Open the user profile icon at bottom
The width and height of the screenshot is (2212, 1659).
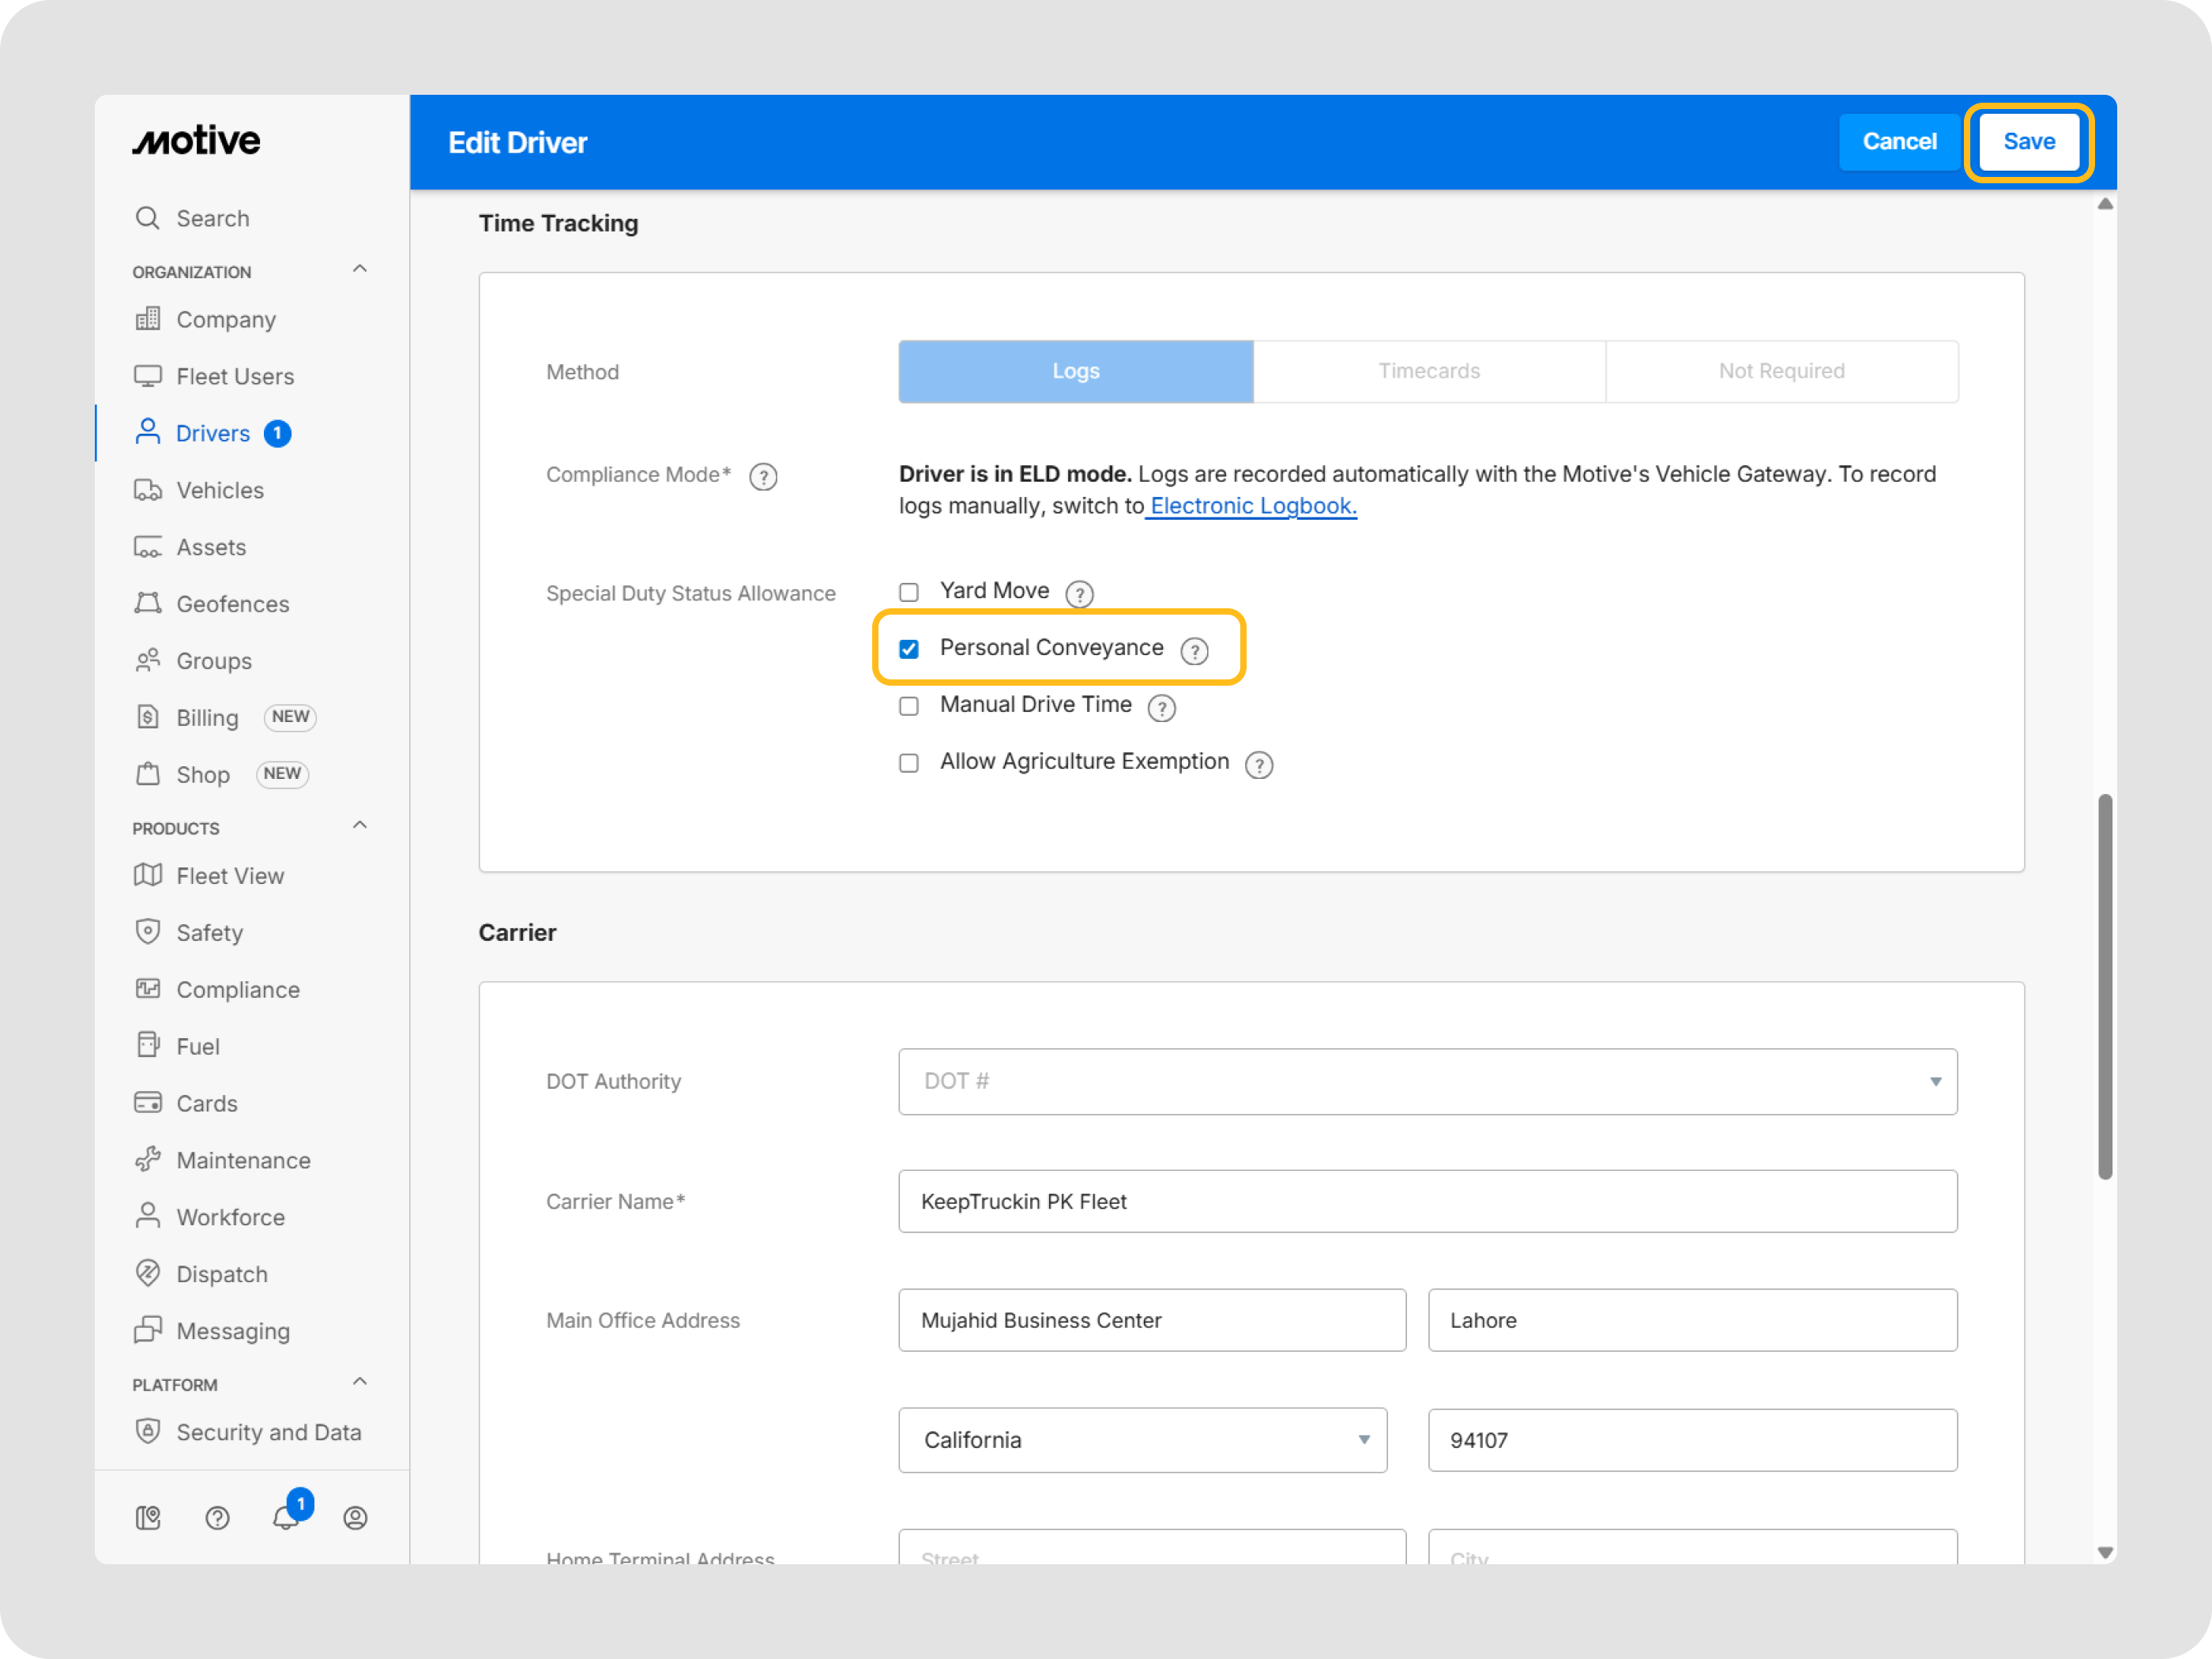[x=355, y=1517]
